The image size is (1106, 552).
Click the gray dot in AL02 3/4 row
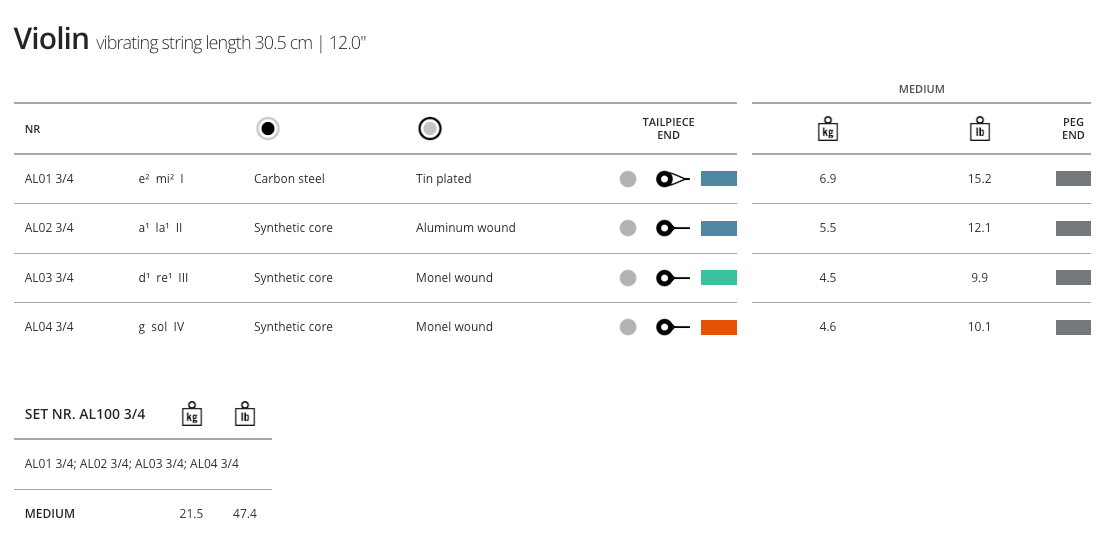pyautogui.click(x=628, y=228)
